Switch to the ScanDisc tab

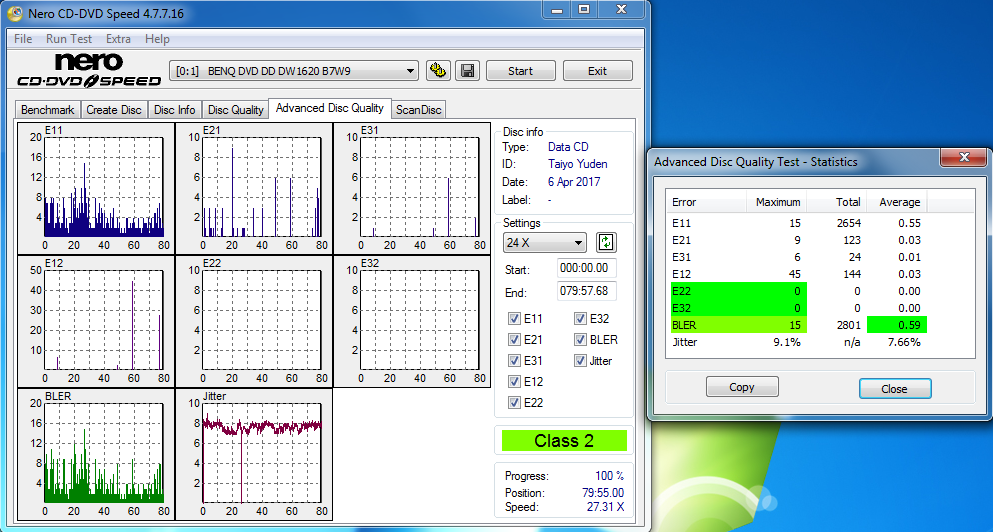(419, 110)
